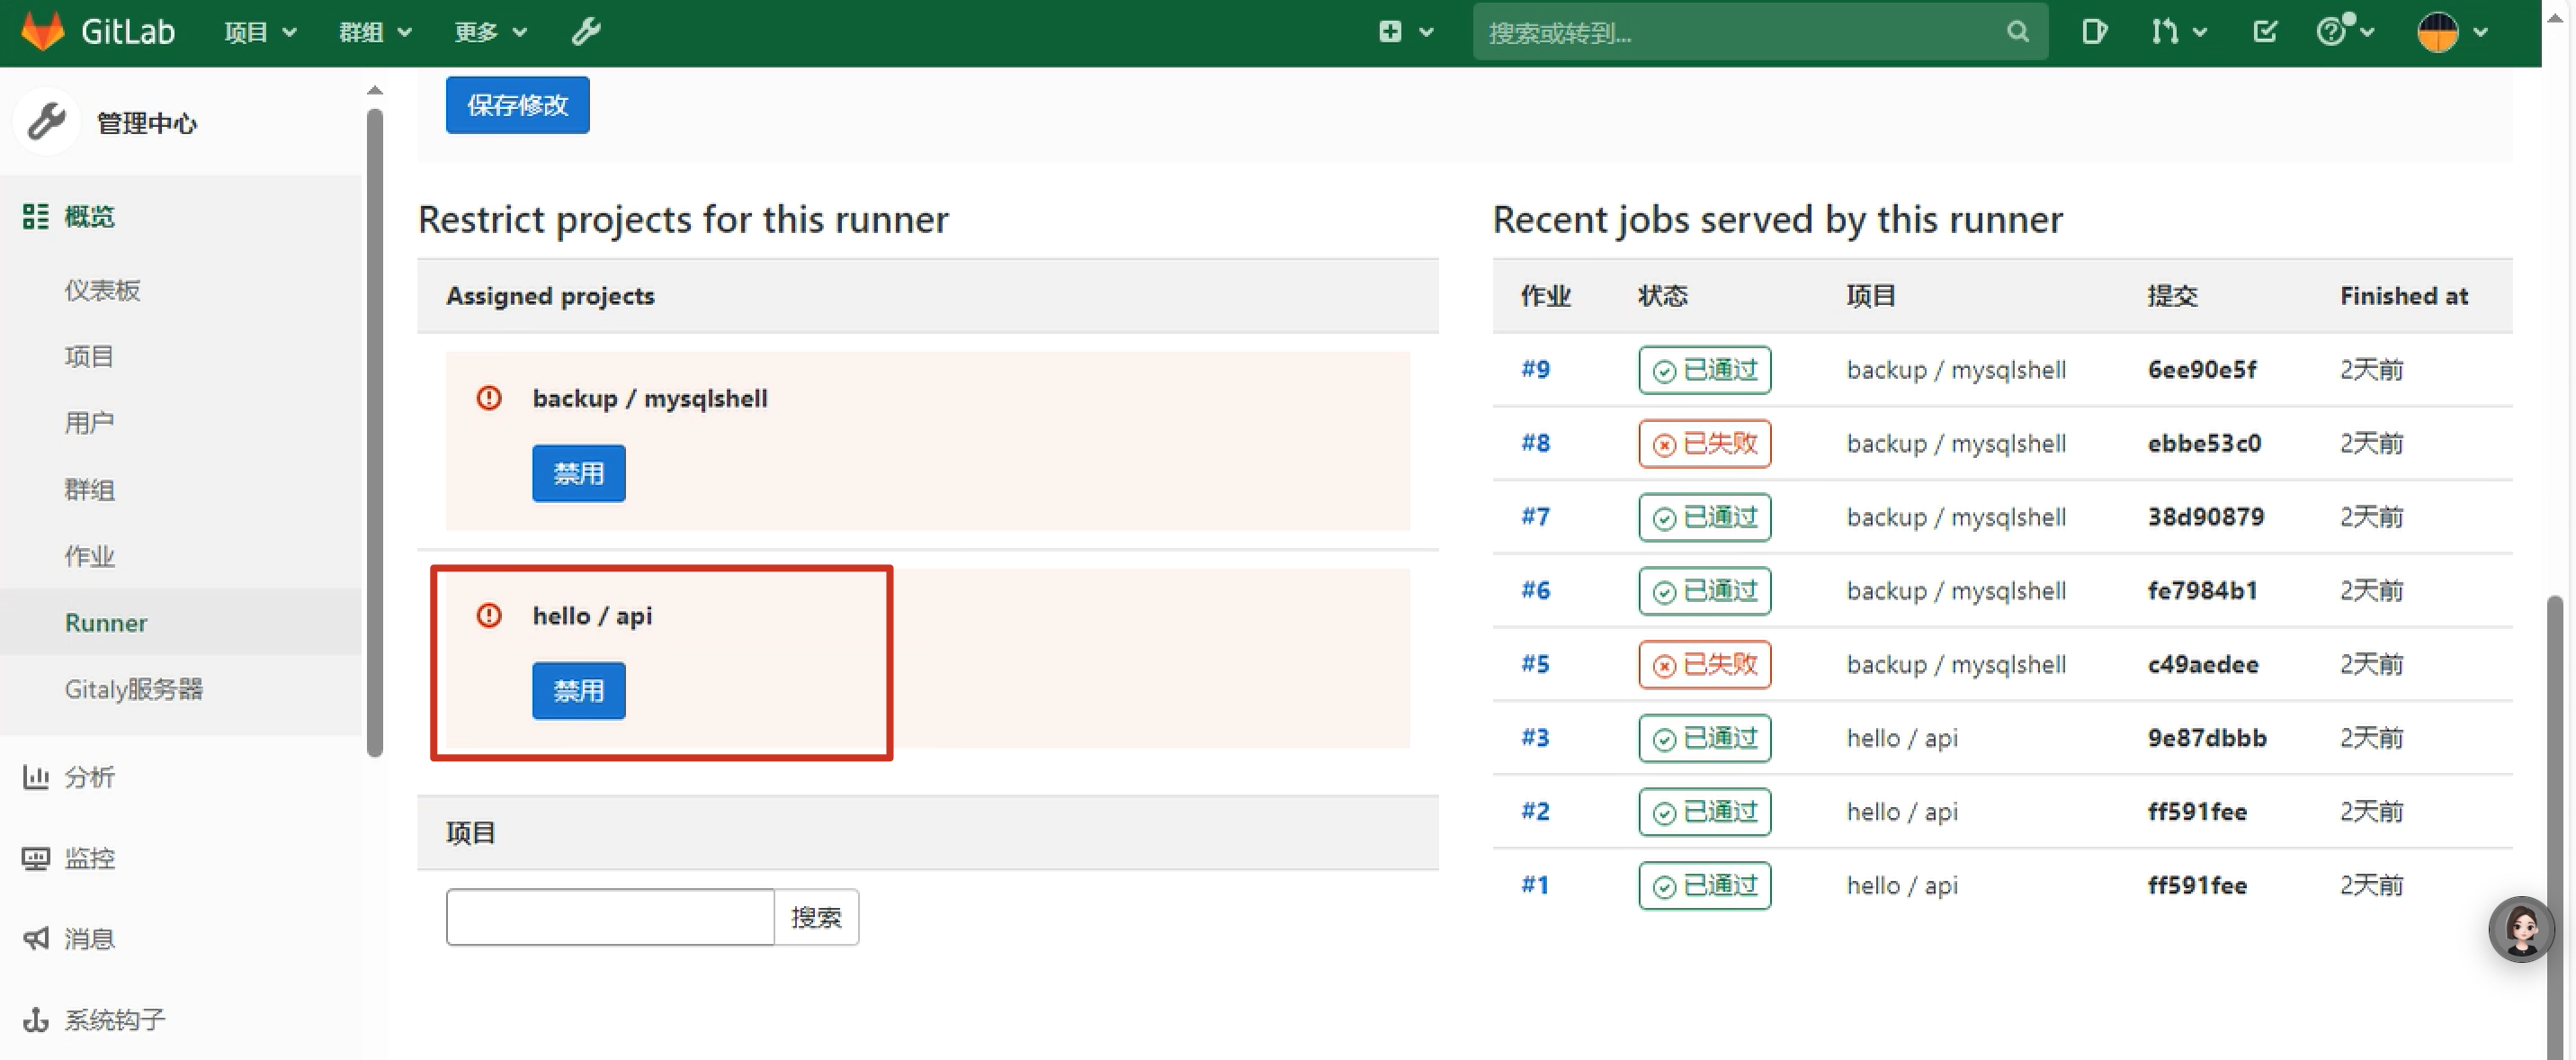Viewport: 2576px width, 1060px height.
Task: Click the search magnifier icon
Action: click(2017, 32)
